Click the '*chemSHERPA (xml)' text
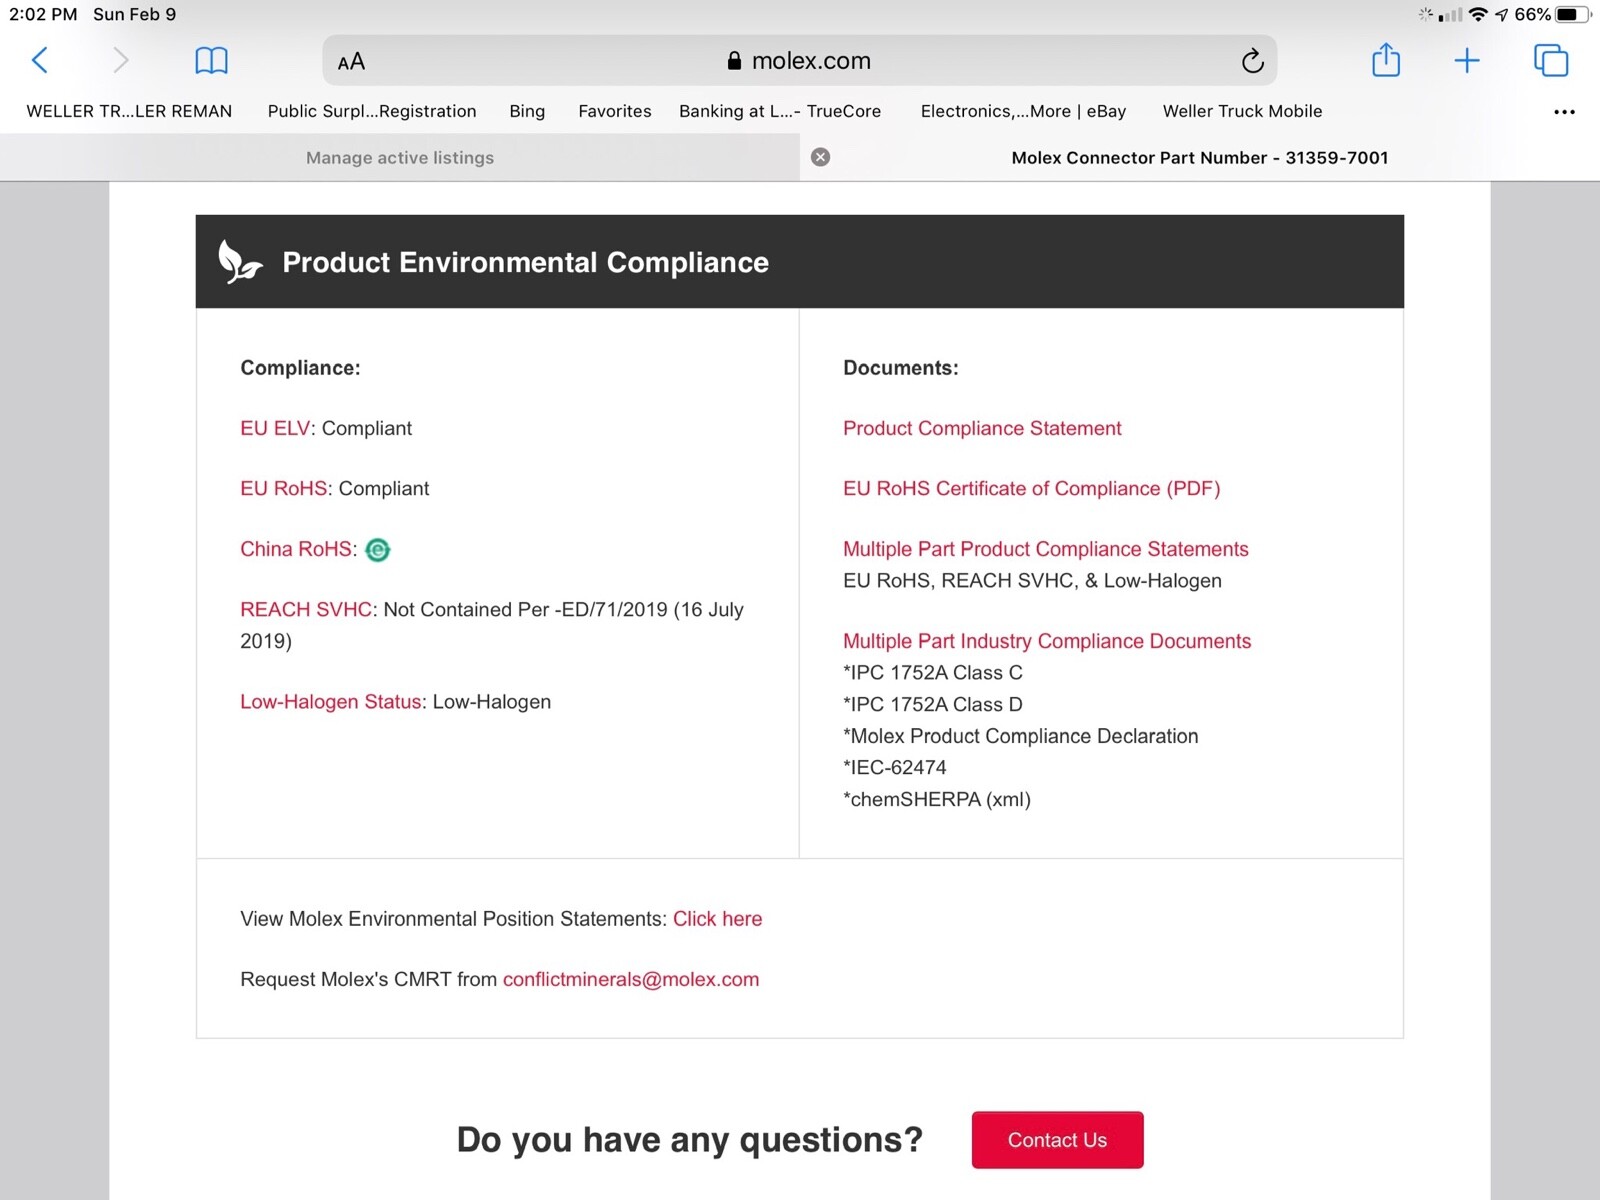The width and height of the screenshot is (1600, 1200). (x=937, y=800)
